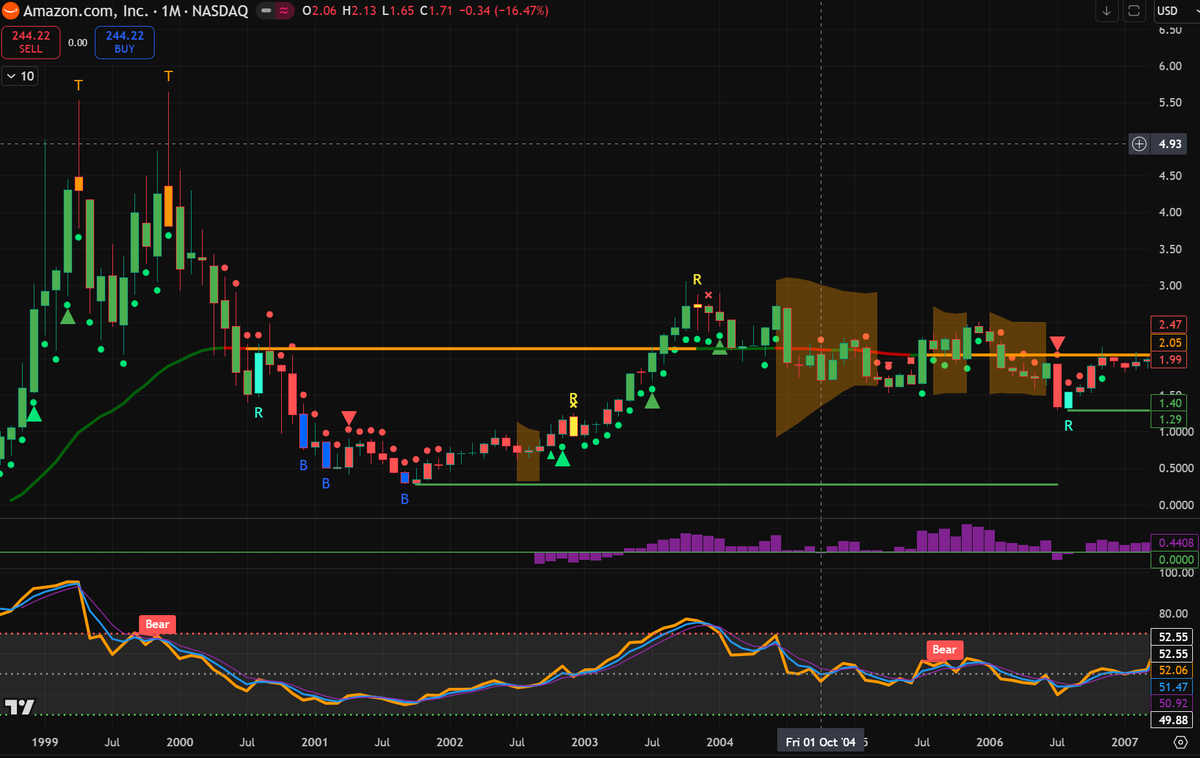This screenshot has width=1200, height=758.
Task: Click the 50.92 purple oscillator value label
Action: point(1170,704)
